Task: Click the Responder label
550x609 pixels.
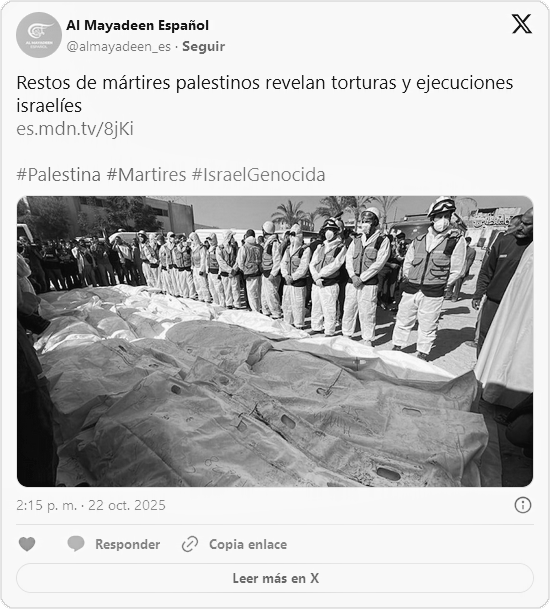Action: click(x=128, y=544)
